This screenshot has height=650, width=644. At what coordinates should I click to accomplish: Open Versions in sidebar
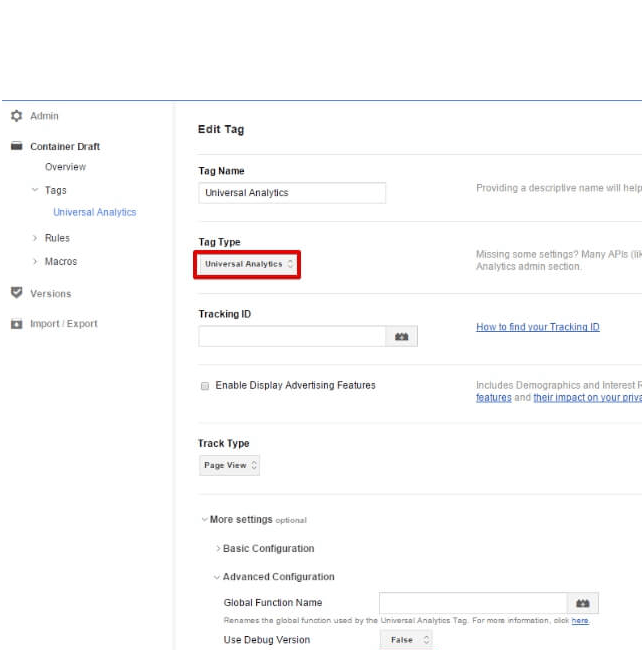(x=51, y=293)
